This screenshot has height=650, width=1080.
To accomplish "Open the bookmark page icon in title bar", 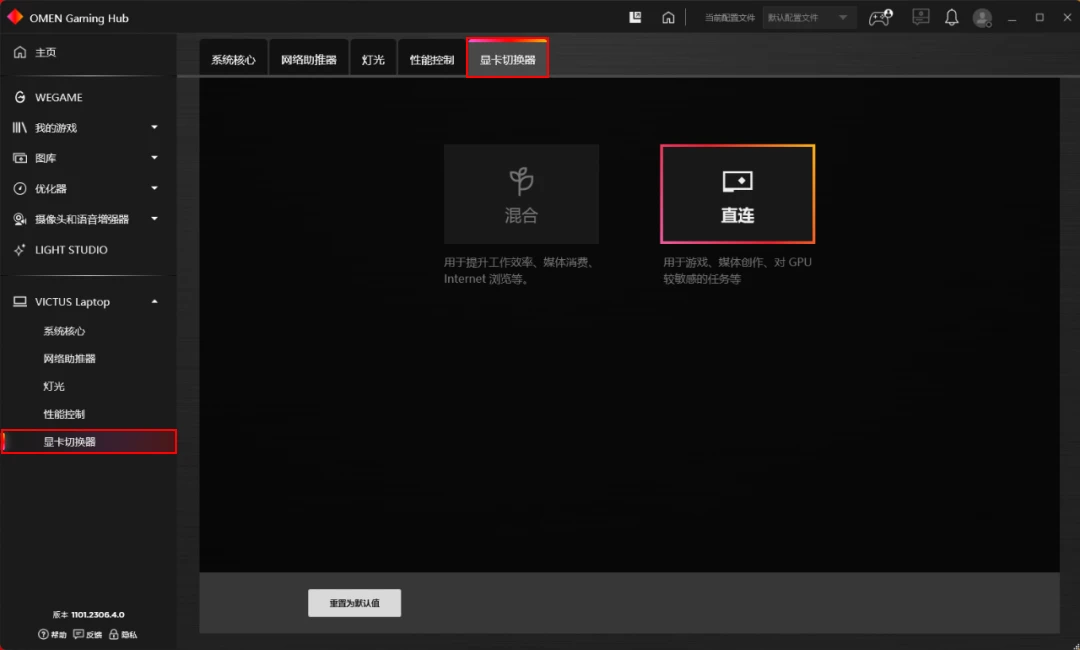I will point(635,17).
